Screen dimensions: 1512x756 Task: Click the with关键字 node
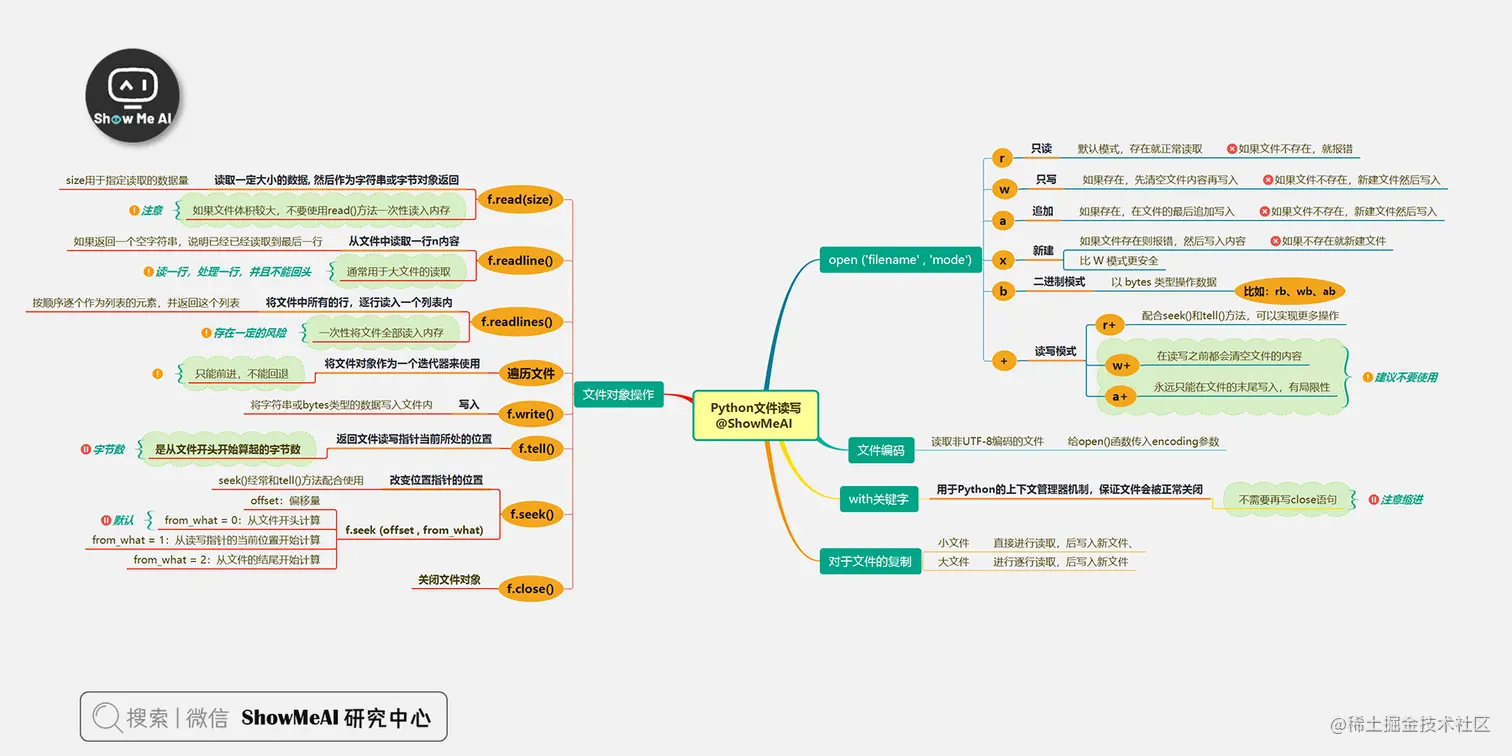[879, 499]
